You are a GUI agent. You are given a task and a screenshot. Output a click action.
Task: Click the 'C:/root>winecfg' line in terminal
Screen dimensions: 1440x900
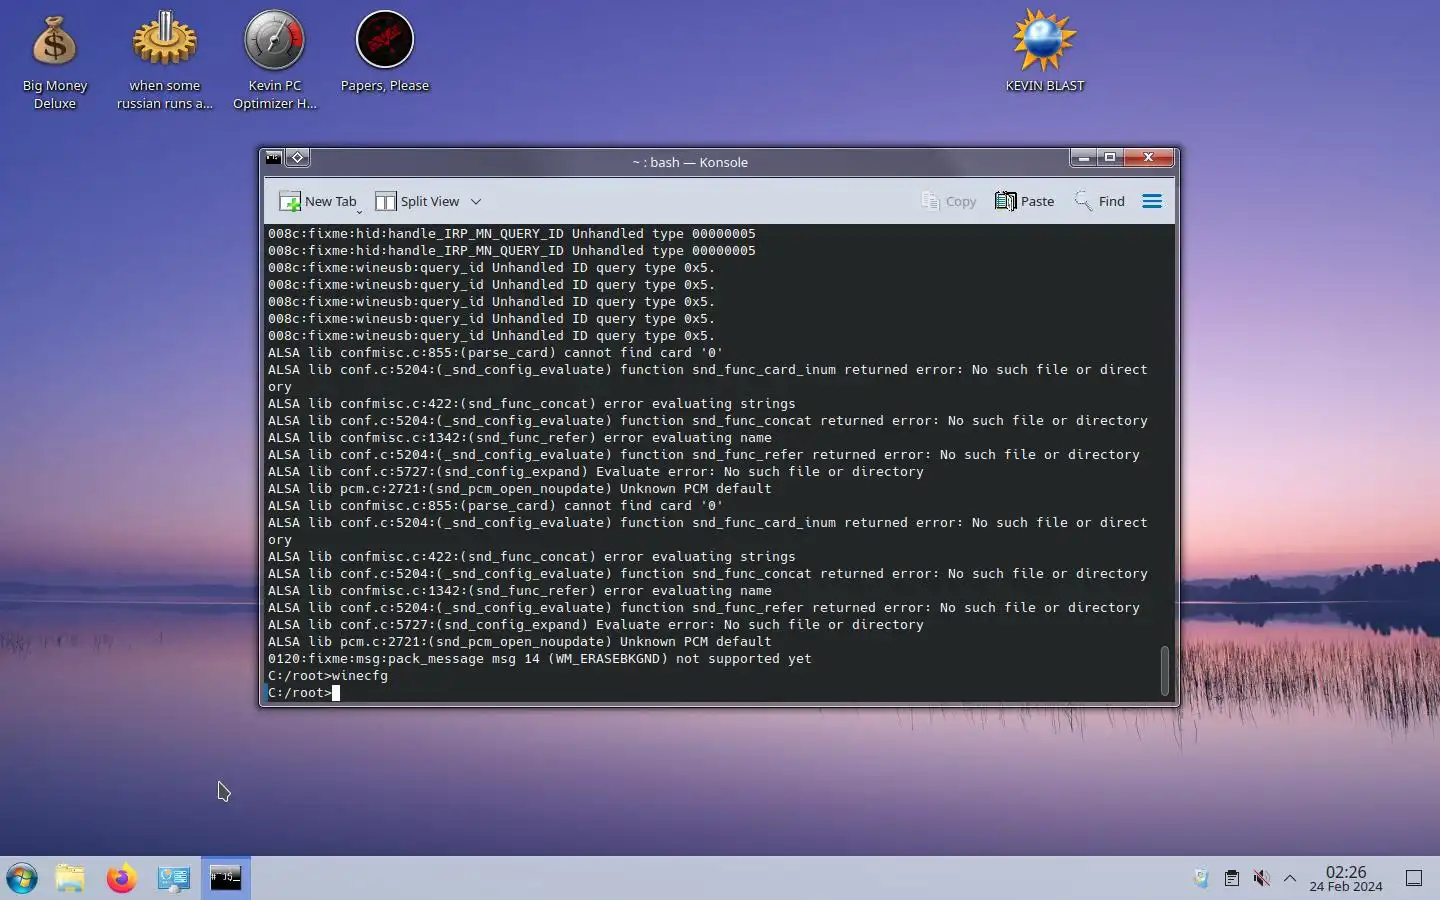328,675
